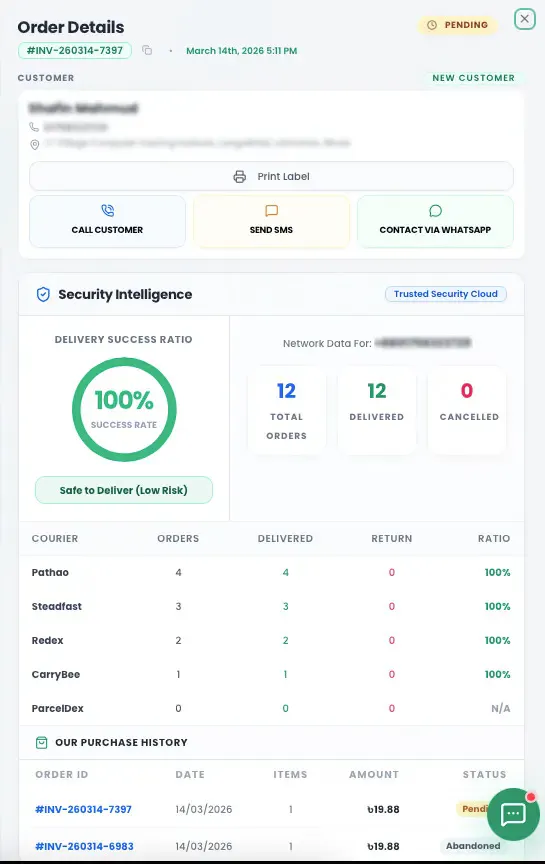Viewport: 545px width, 864px height.
Task: Select the Pathao courier row
Action: [271, 573]
